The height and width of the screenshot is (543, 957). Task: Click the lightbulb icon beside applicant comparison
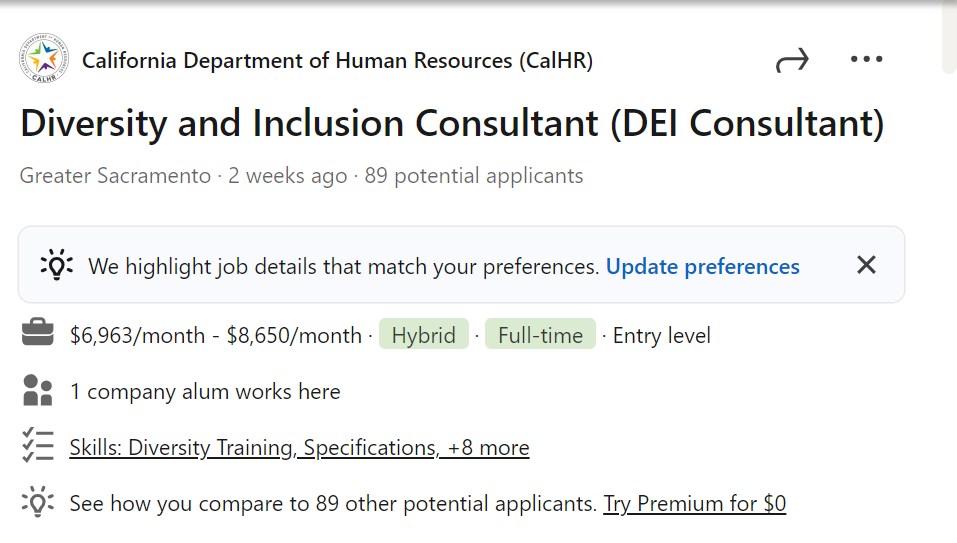(x=38, y=502)
